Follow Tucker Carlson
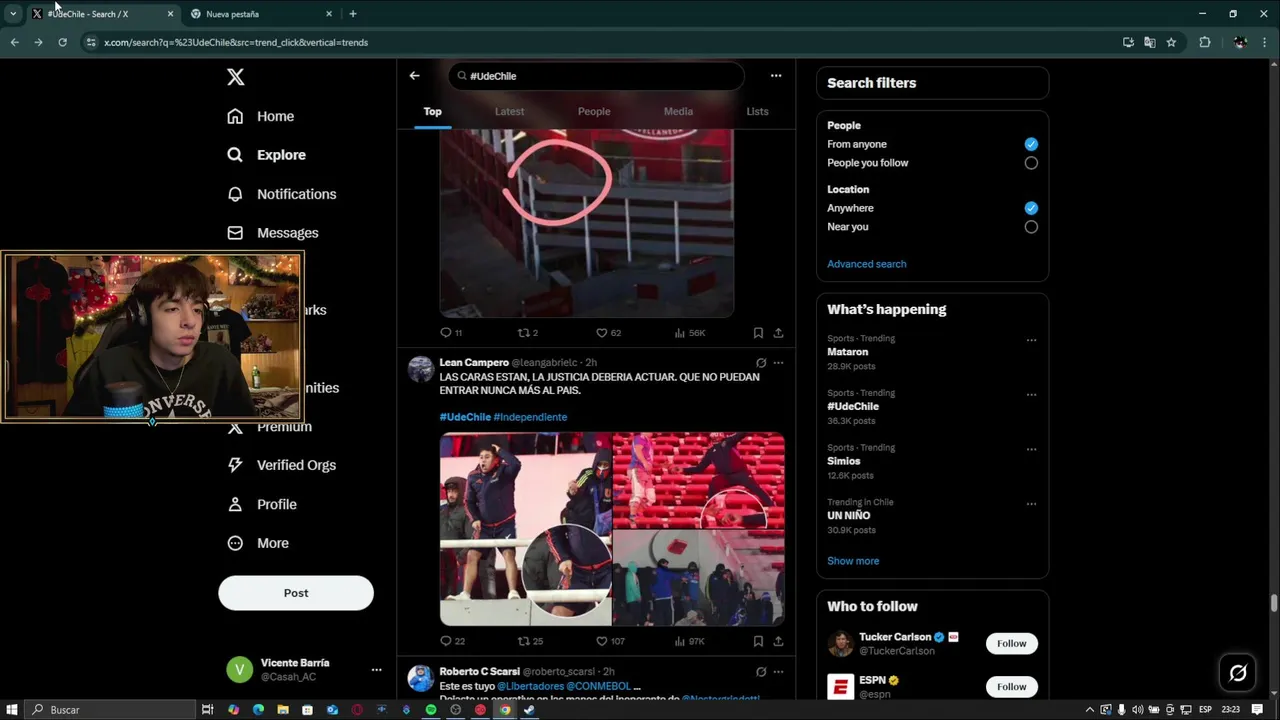 click(1011, 643)
